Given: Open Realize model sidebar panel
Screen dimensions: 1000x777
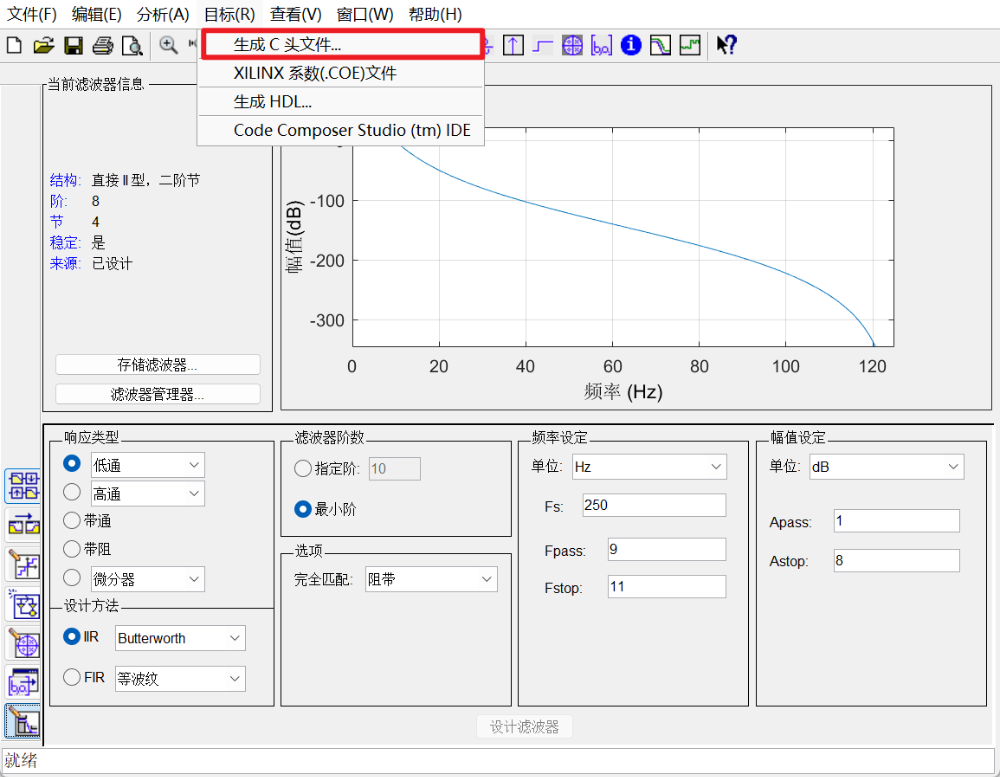Looking at the screenshot, I should [24, 604].
